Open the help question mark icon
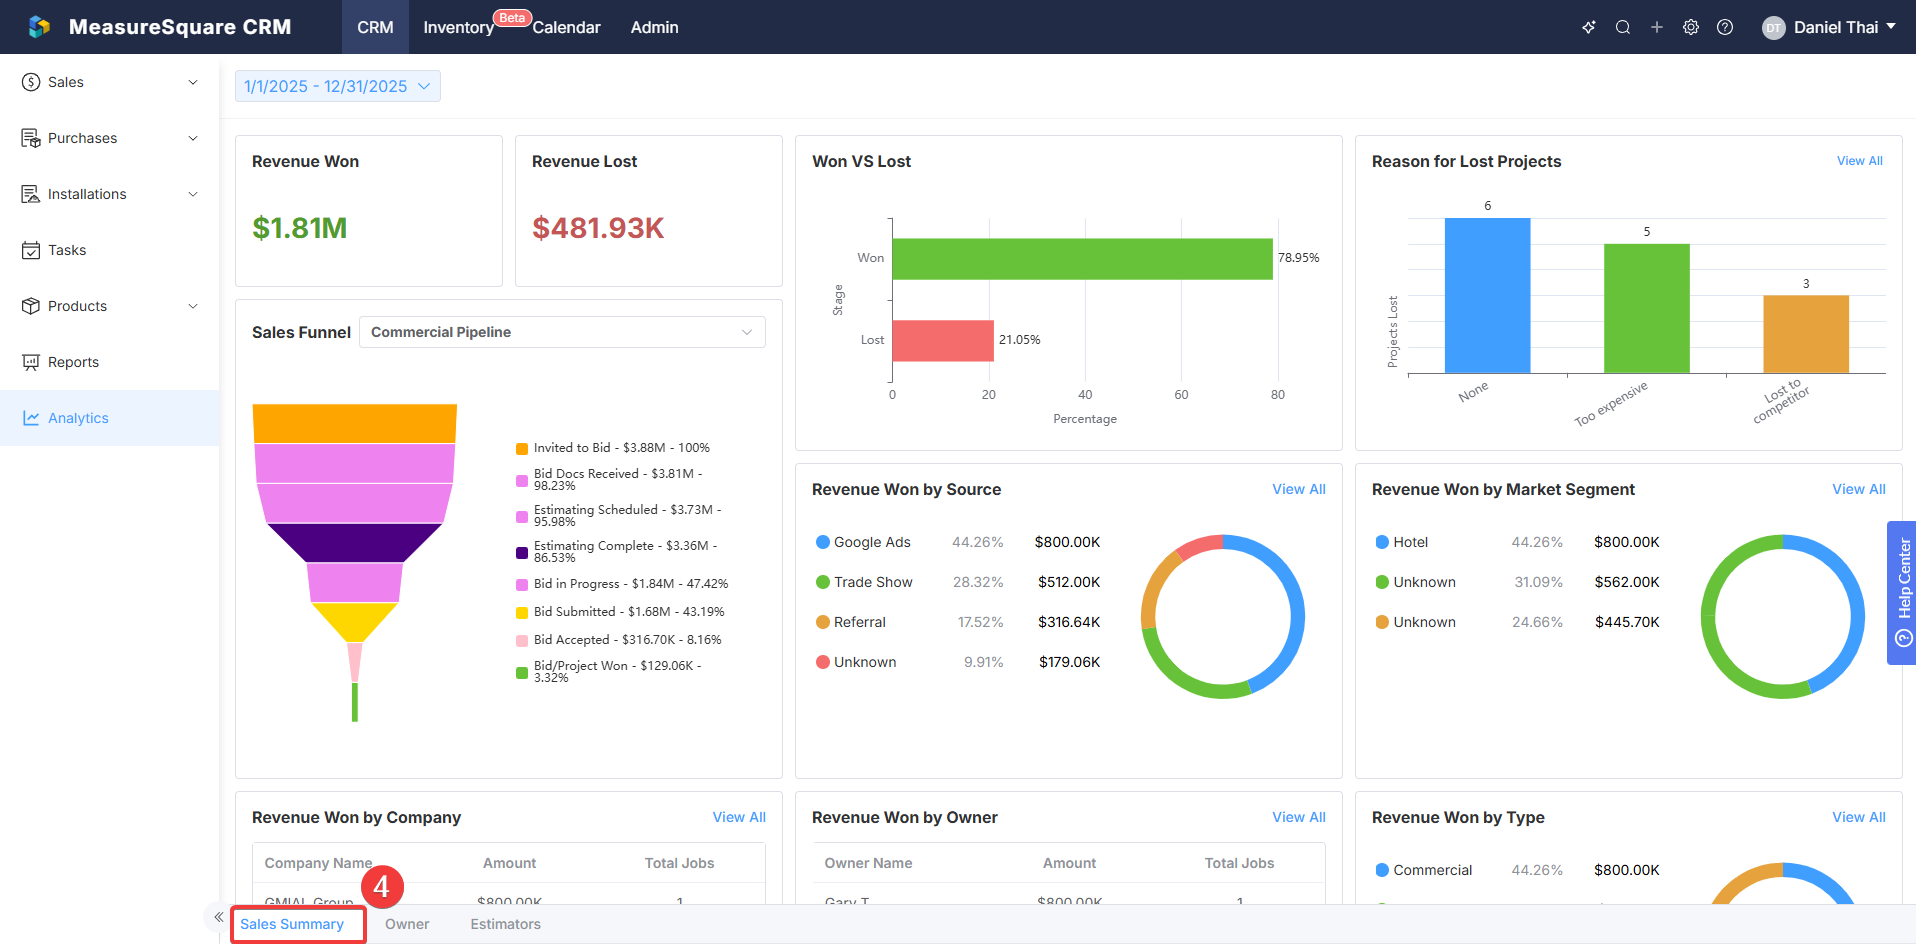This screenshot has height=944, width=1916. tap(1725, 27)
